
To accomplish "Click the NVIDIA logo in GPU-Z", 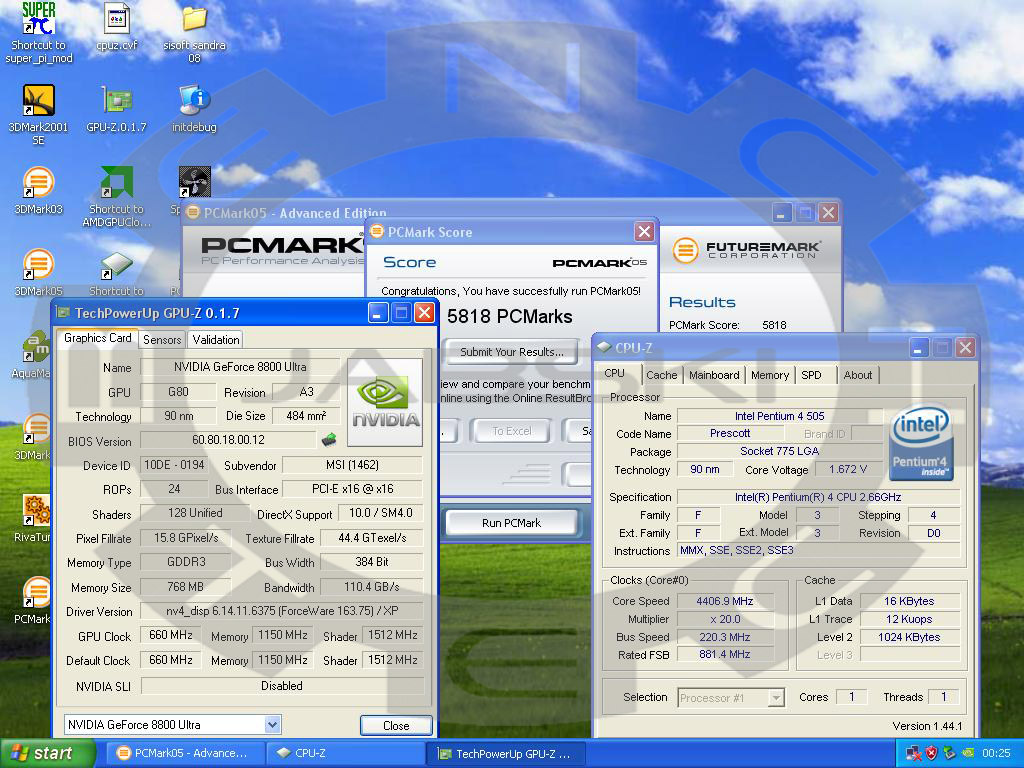I will (x=385, y=402).
